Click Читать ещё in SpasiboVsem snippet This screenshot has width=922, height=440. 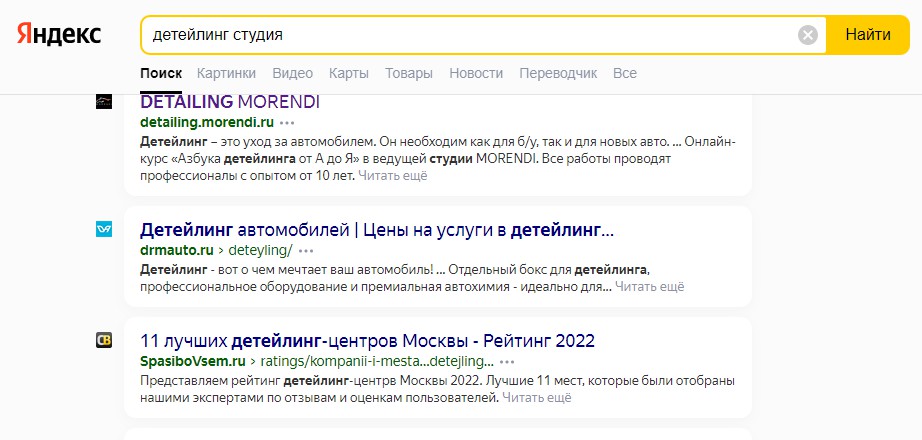537,398
